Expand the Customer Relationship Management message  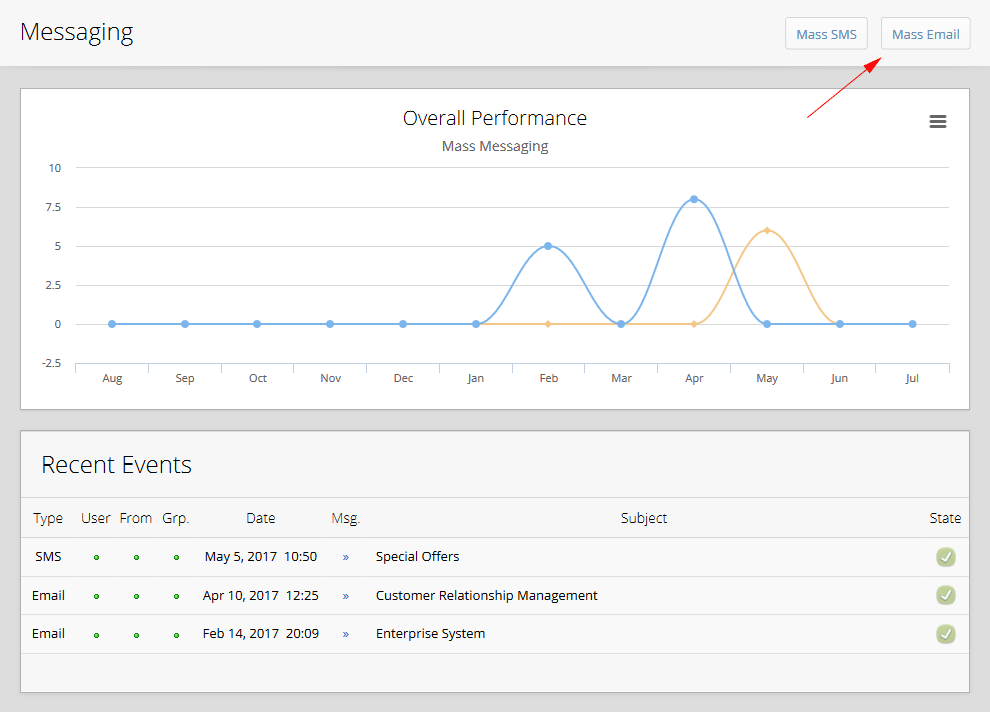click(345, 595)
